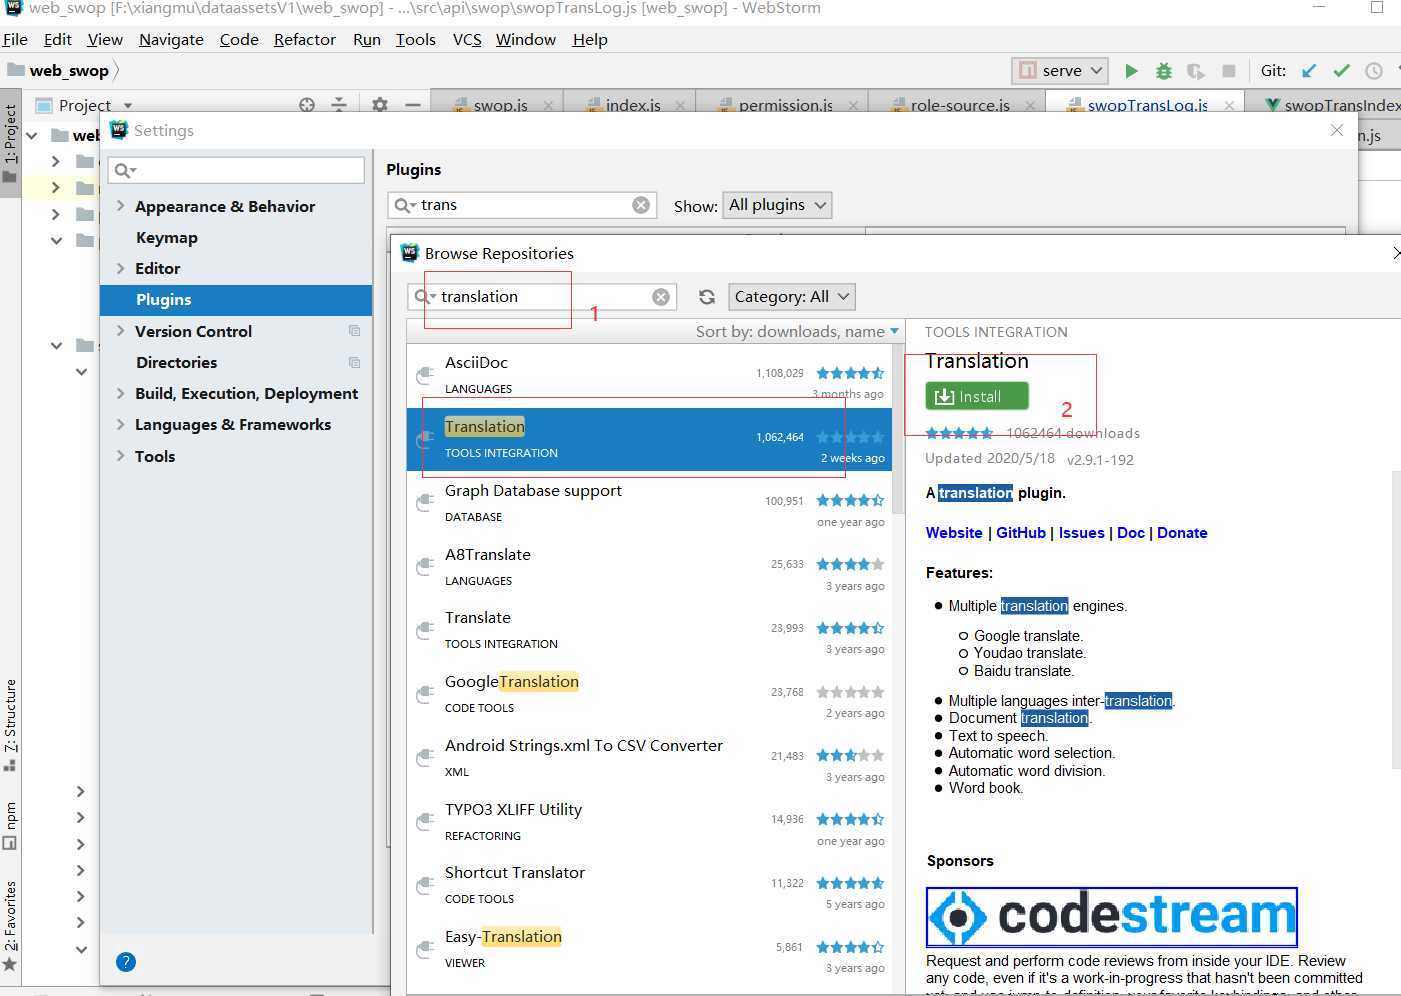The width and height of the screenshot is (1401, 996).
Task: Expand the Editor settings section
Action: tap(120, 268)
